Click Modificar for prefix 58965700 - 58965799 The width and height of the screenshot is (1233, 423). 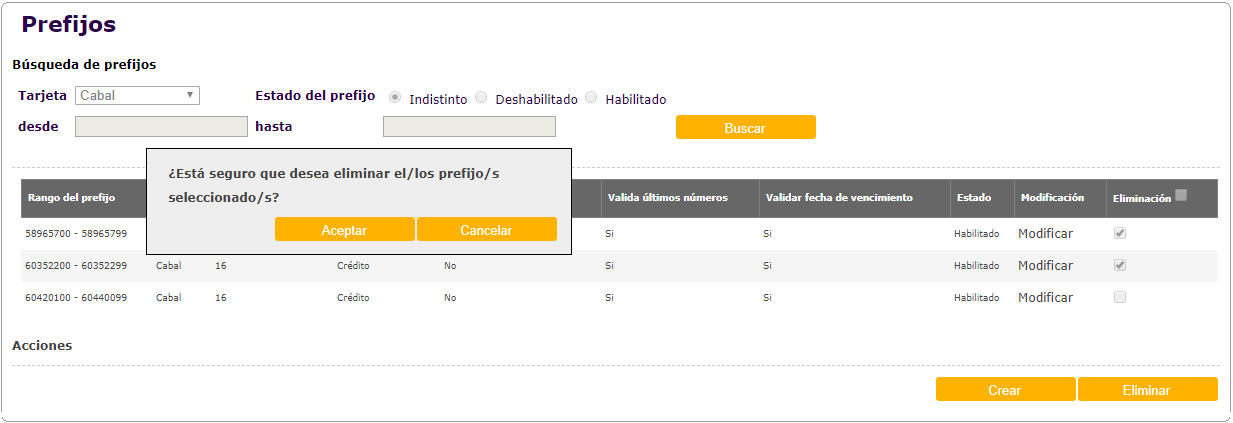click(x=1045, y=234)
